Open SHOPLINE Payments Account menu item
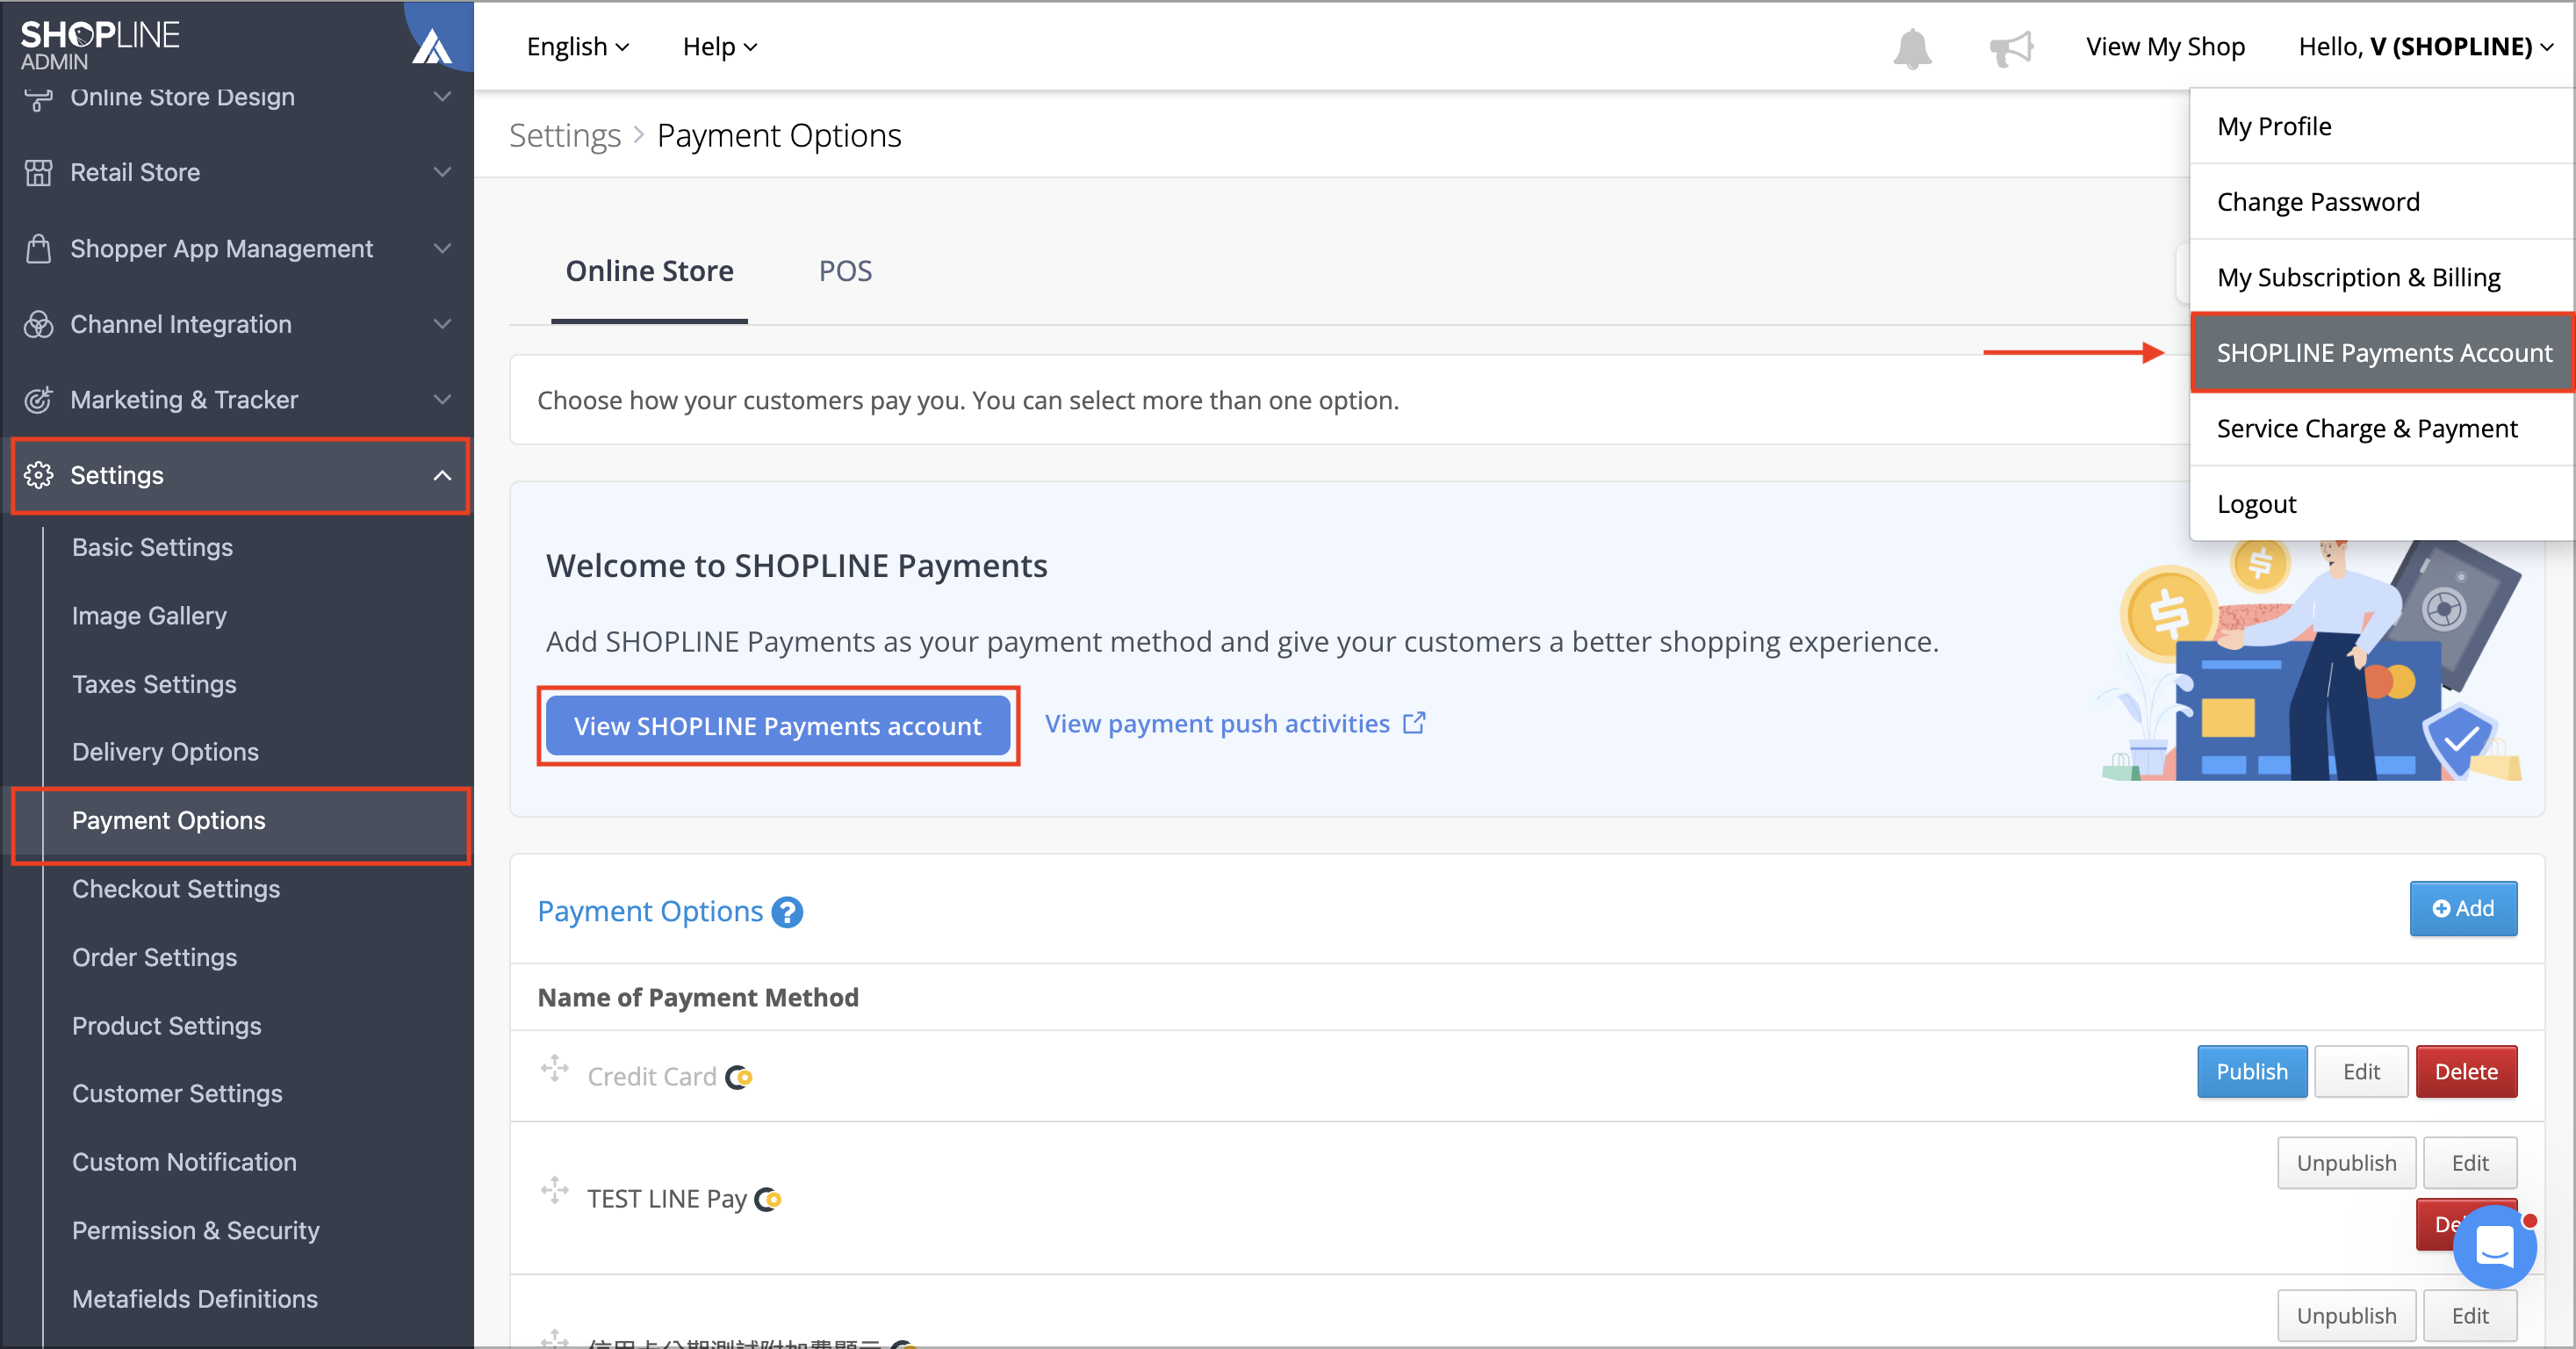Screen dimensions: 2576x1349 (x=2382, y=353)
